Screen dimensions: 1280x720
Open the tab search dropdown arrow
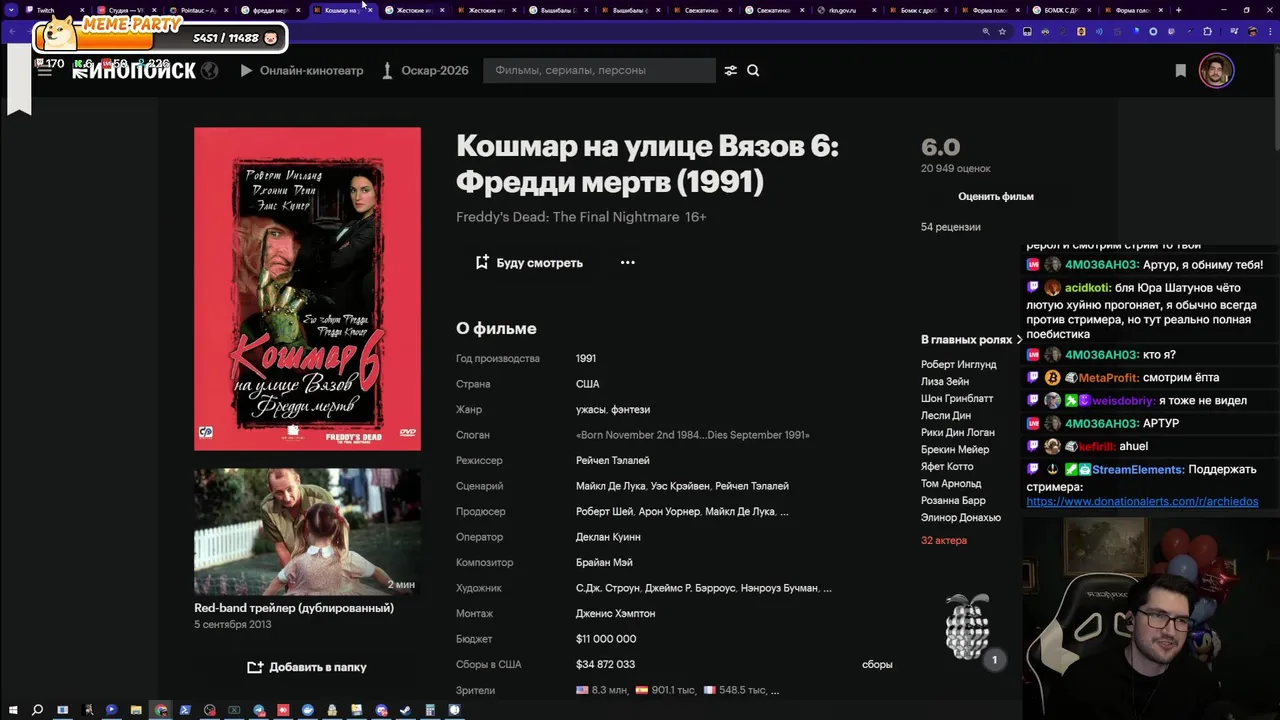(11, 10)
